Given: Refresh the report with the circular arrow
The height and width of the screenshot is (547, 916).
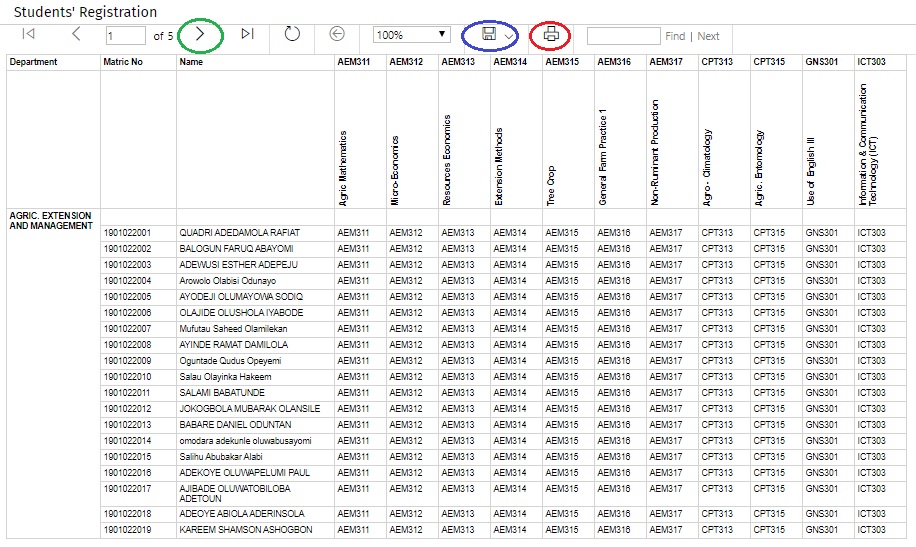Looking at the screenshot, I should click(x=292, y=34).
